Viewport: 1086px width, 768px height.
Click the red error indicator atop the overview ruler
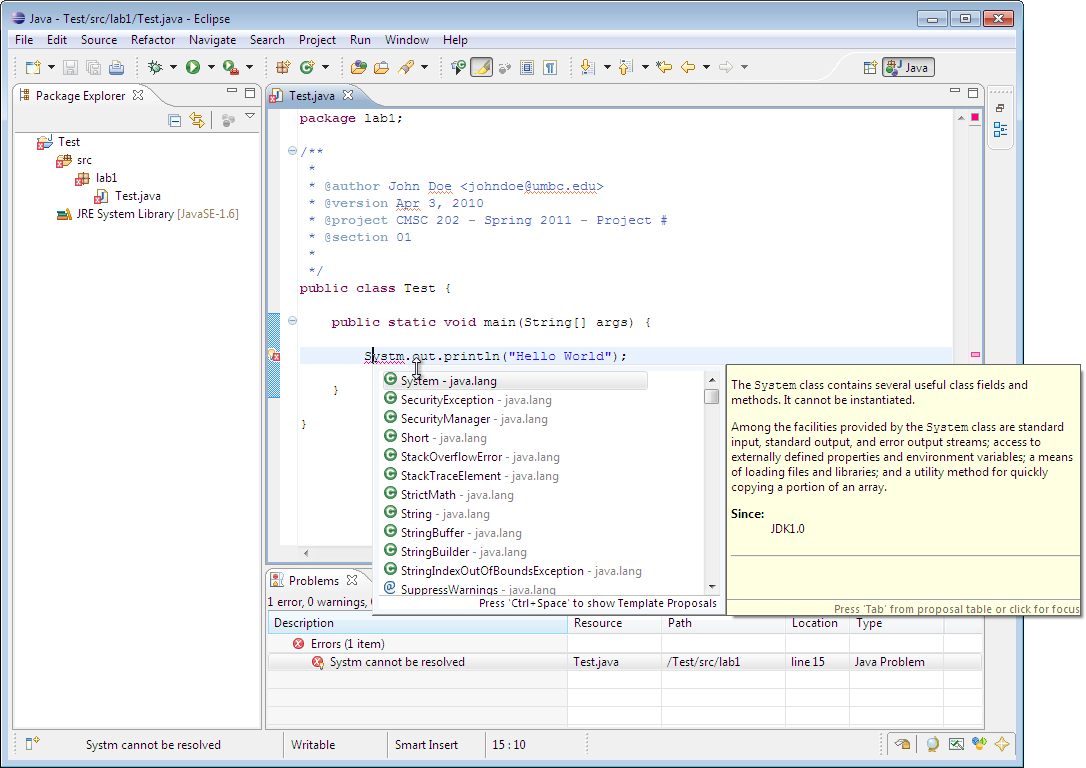point(975,117)
